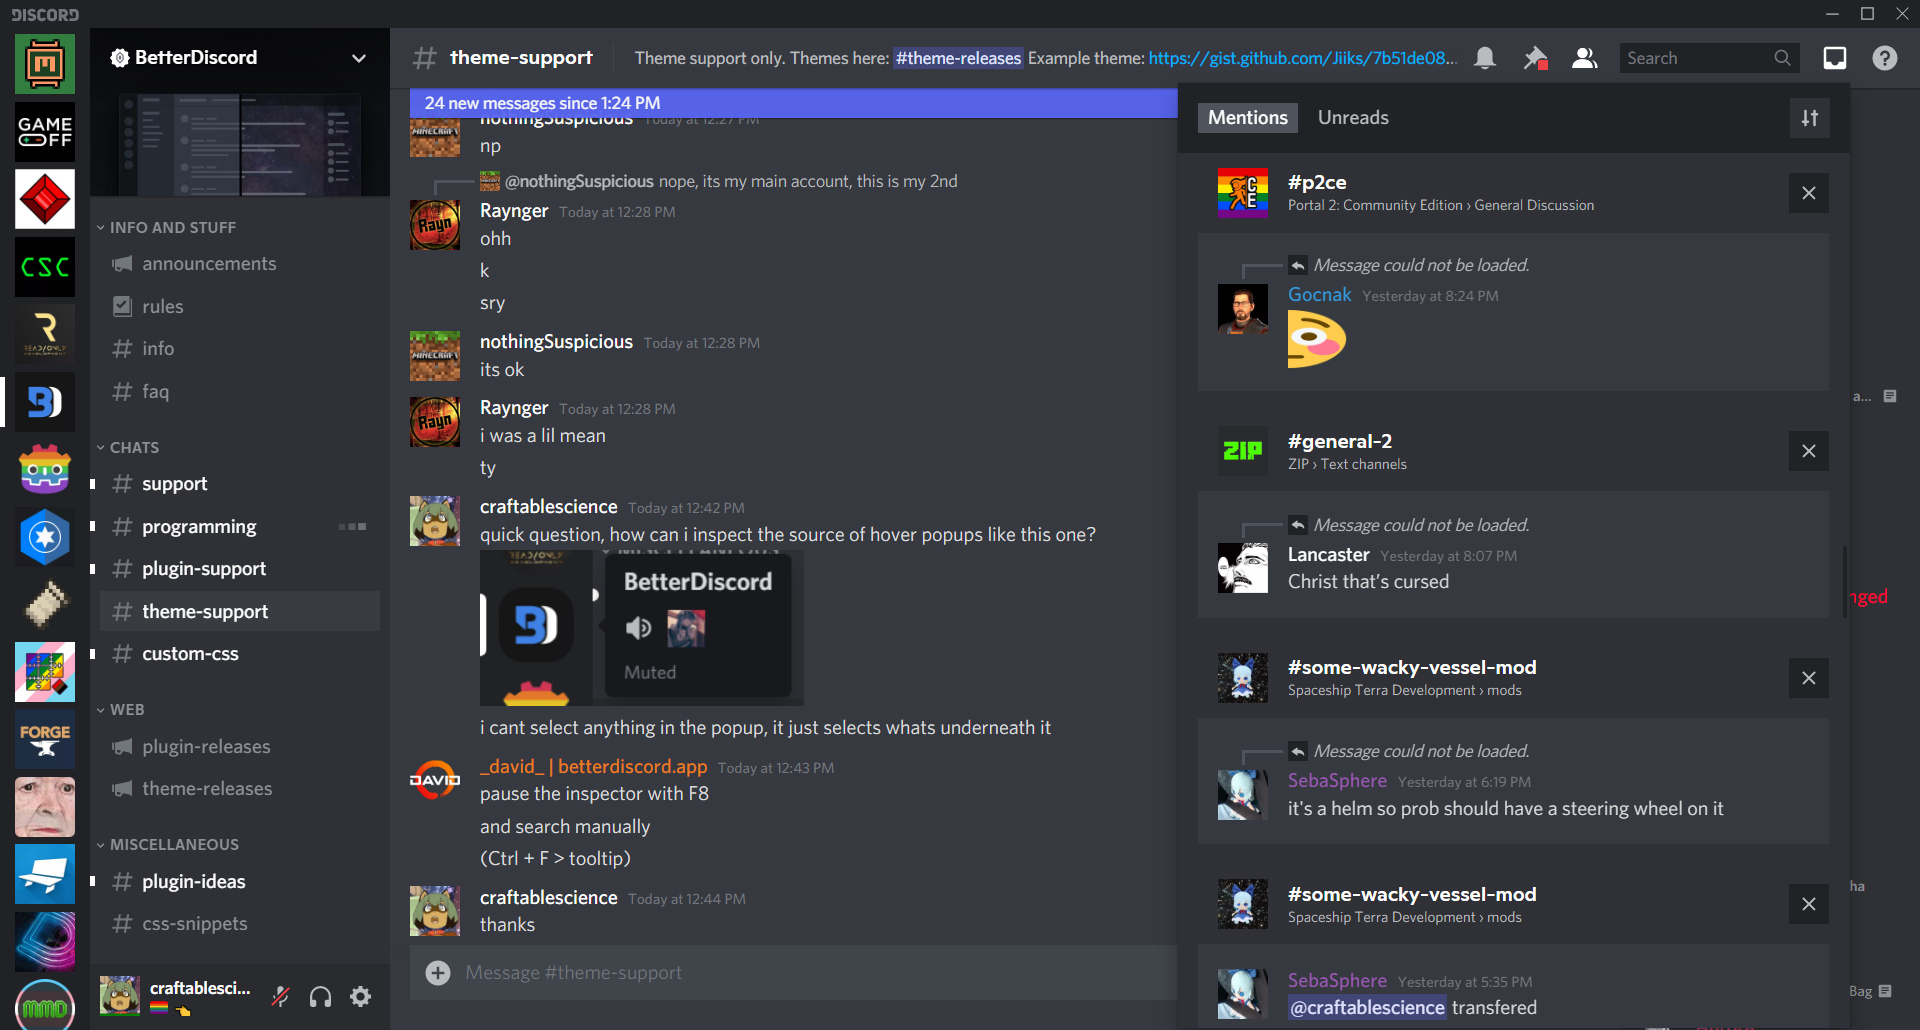Select the Mentions tab
Viewport: 1920px width, 1030px height.
point(1247,117)
